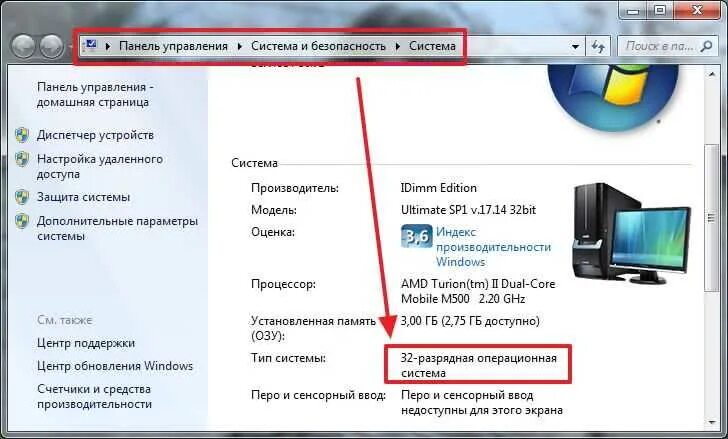Screen dimensions: 728x439
Task: Click the Оценка: label
Action: (x=273, y=232)
